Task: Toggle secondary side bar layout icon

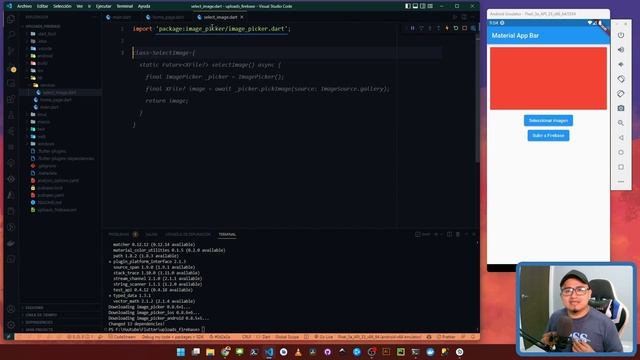Action: tap(422, 6)
